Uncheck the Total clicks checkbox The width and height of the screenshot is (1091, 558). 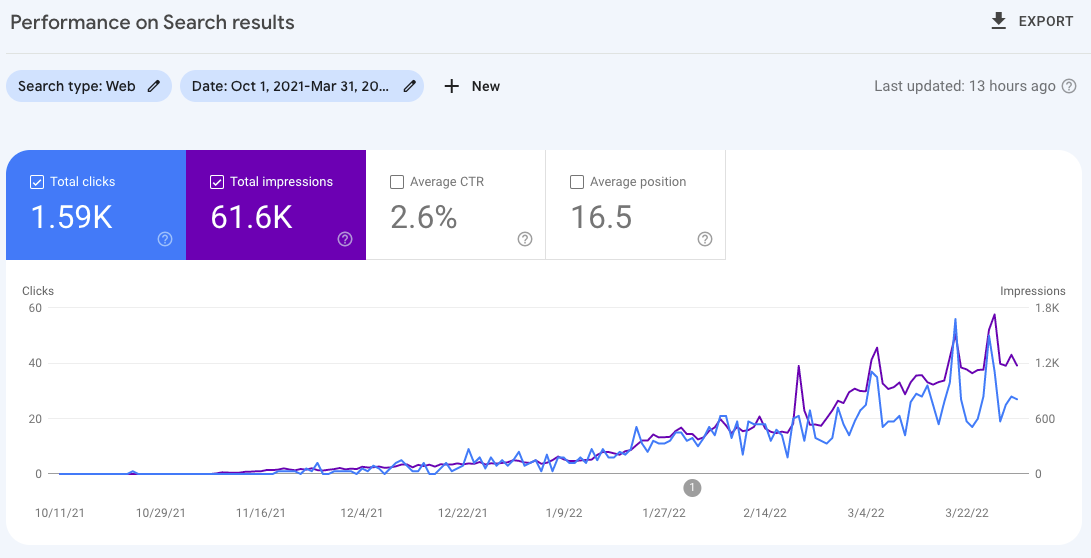coord(37,182)
